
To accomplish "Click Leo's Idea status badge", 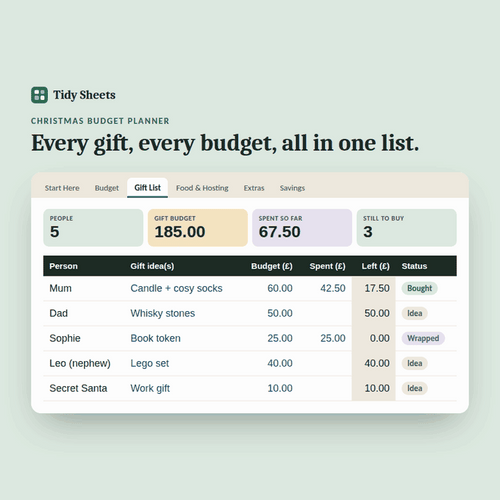I will coord(415,363).
